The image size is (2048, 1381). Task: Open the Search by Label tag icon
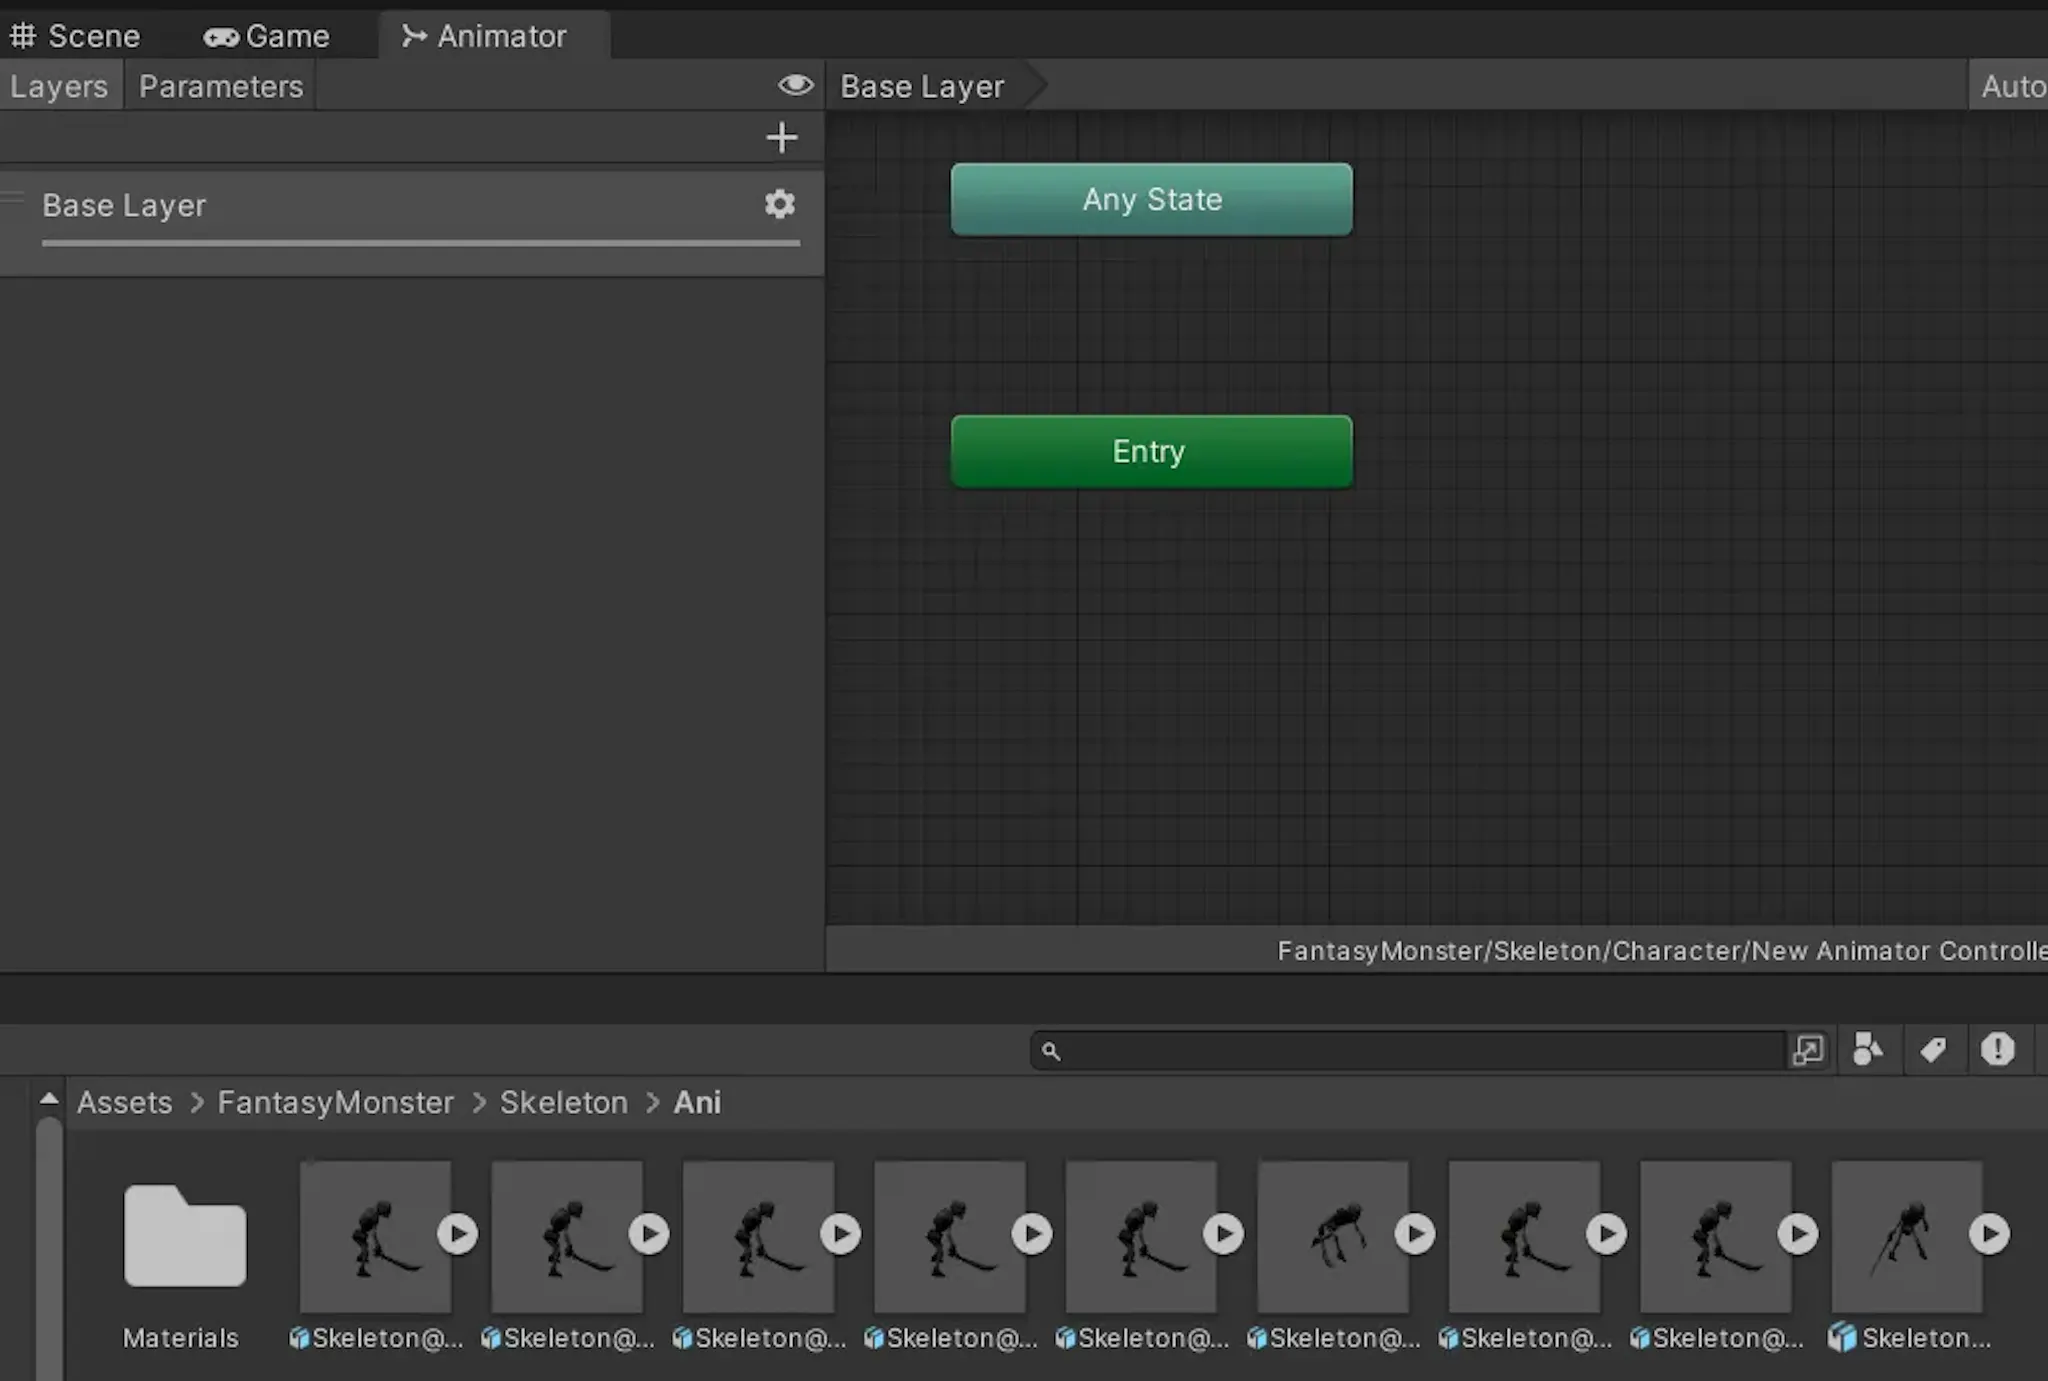1933,1049
